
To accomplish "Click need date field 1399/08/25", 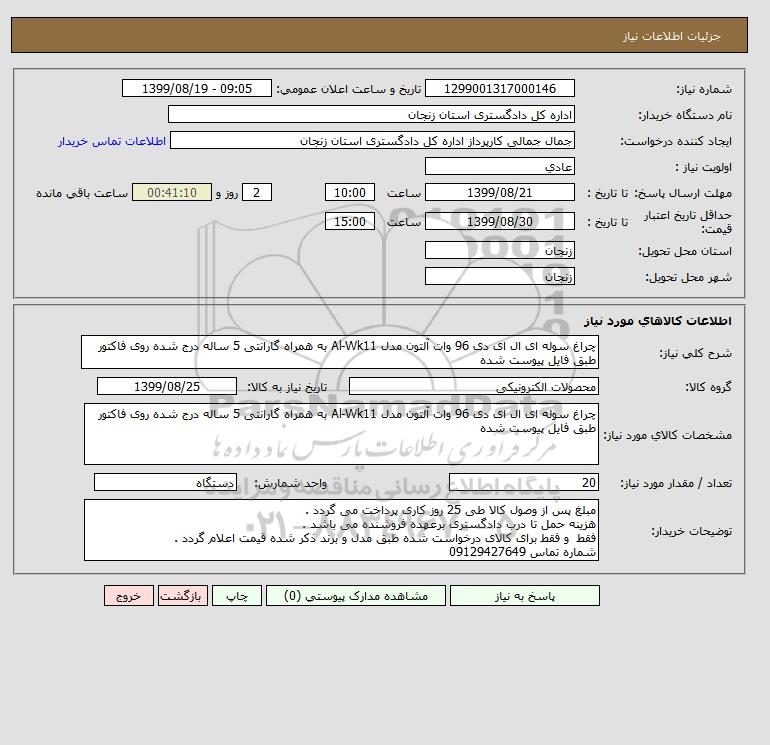I will point(167,386).
